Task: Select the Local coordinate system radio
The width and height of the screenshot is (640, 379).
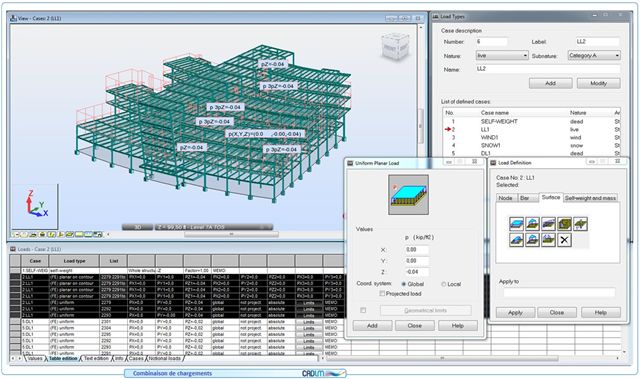Action: coord(443,284)
